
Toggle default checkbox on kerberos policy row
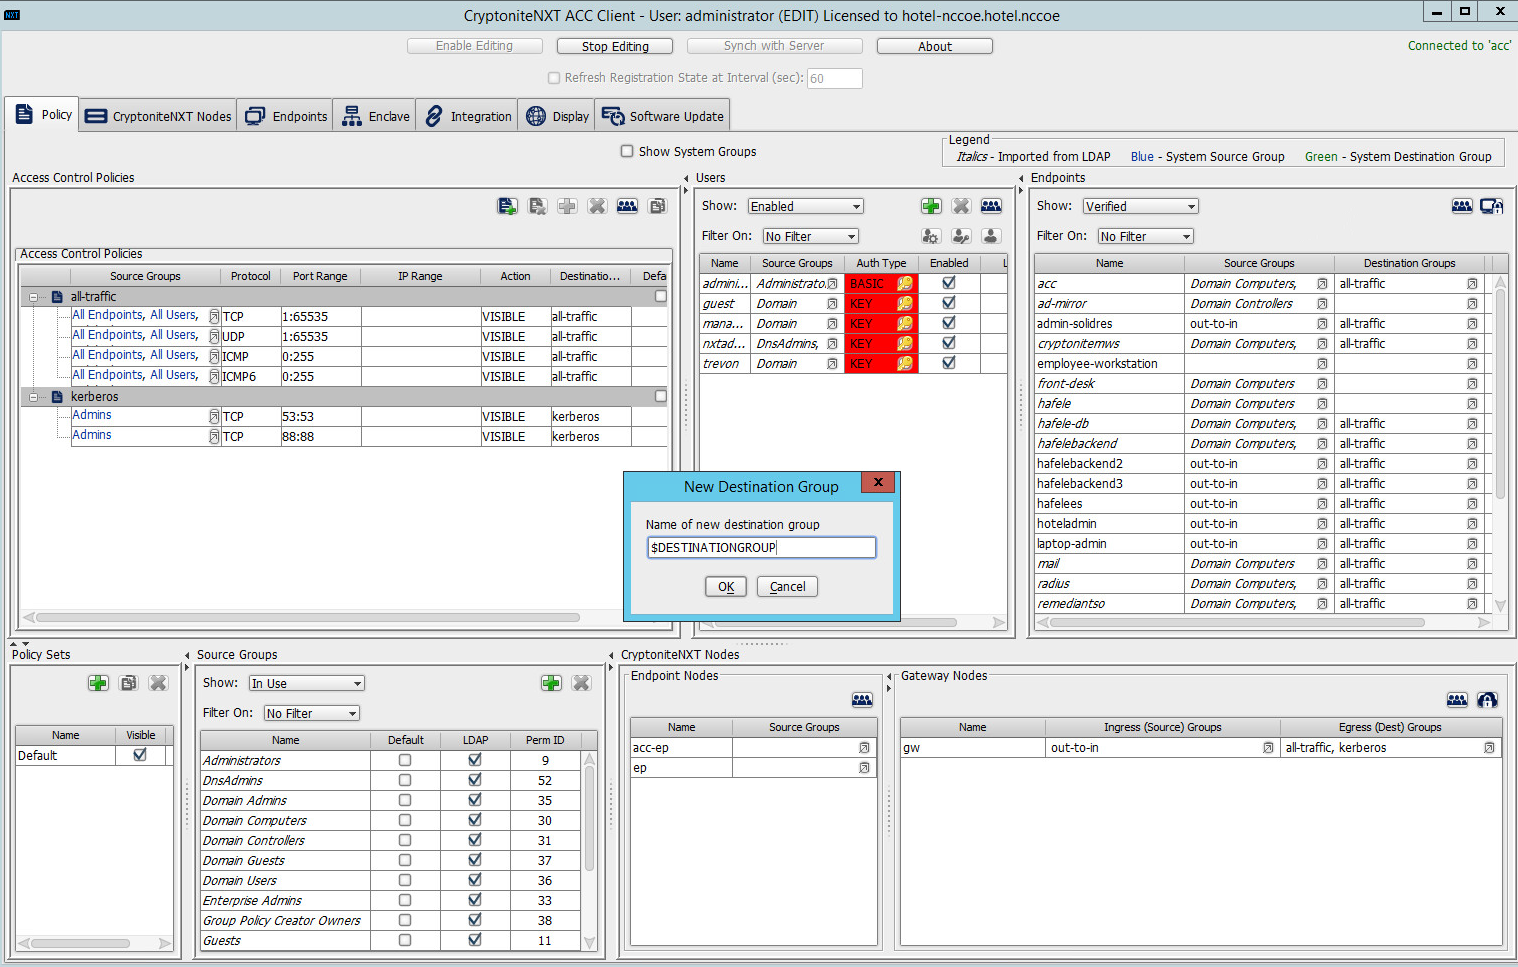661,396
